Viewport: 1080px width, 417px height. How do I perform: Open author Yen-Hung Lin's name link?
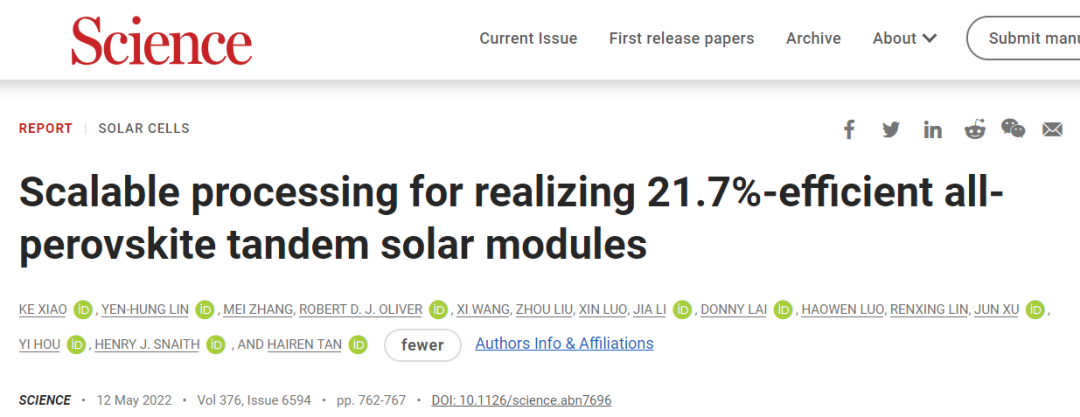(x=145, y=309)
